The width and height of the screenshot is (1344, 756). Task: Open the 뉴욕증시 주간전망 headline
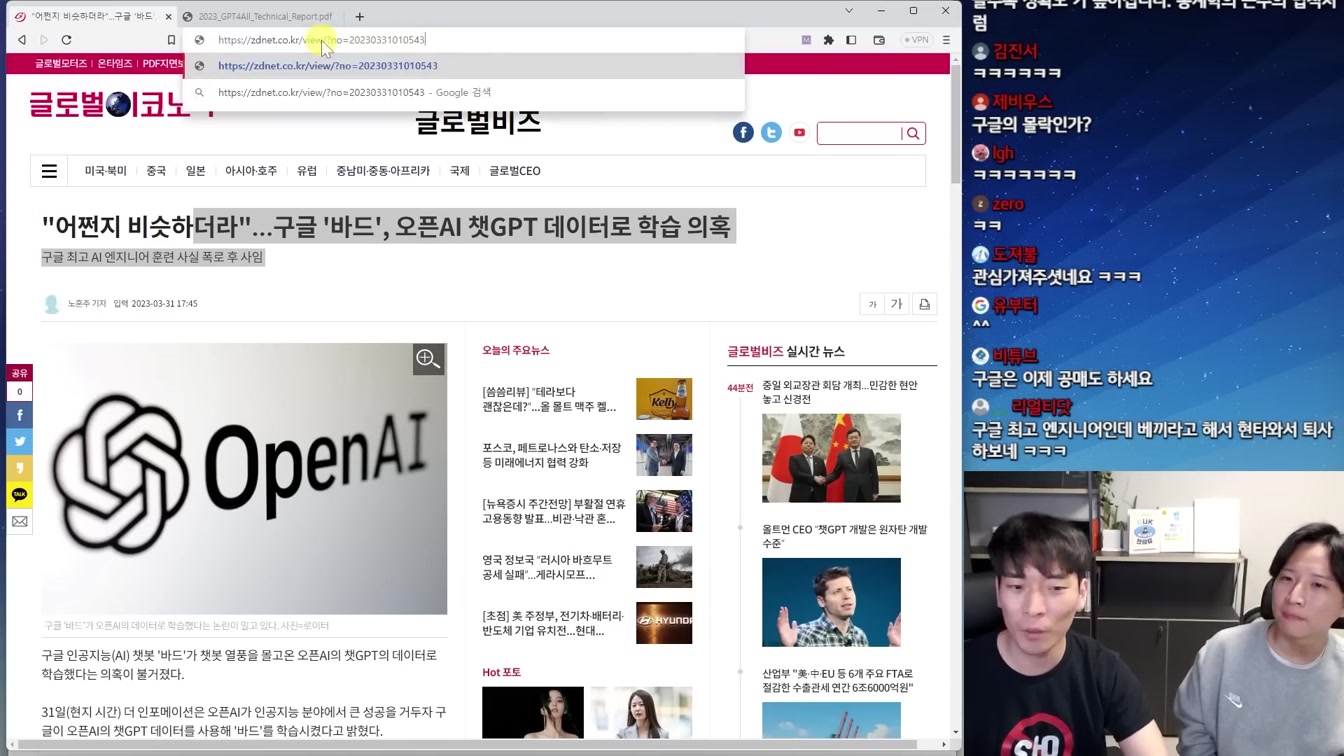click(553, 511)
